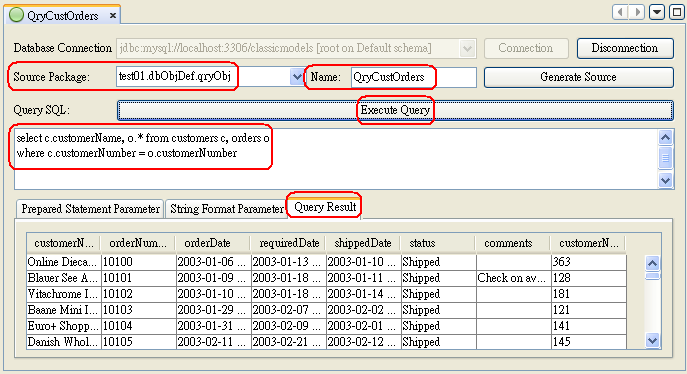687x374 pixels.
Task: Open the Source Package dropdown arrow
Action: pos(297,77)
